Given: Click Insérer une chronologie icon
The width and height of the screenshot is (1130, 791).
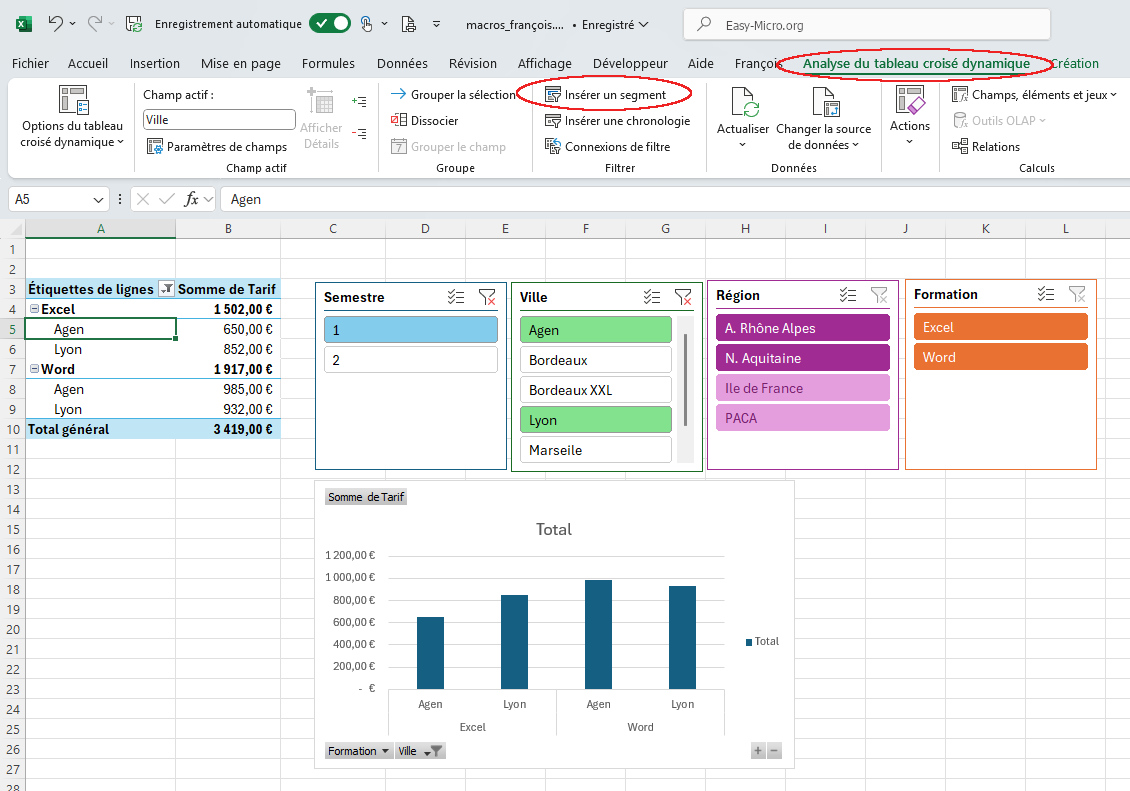Looking at the screenshot, I should (x=553, y=121).
